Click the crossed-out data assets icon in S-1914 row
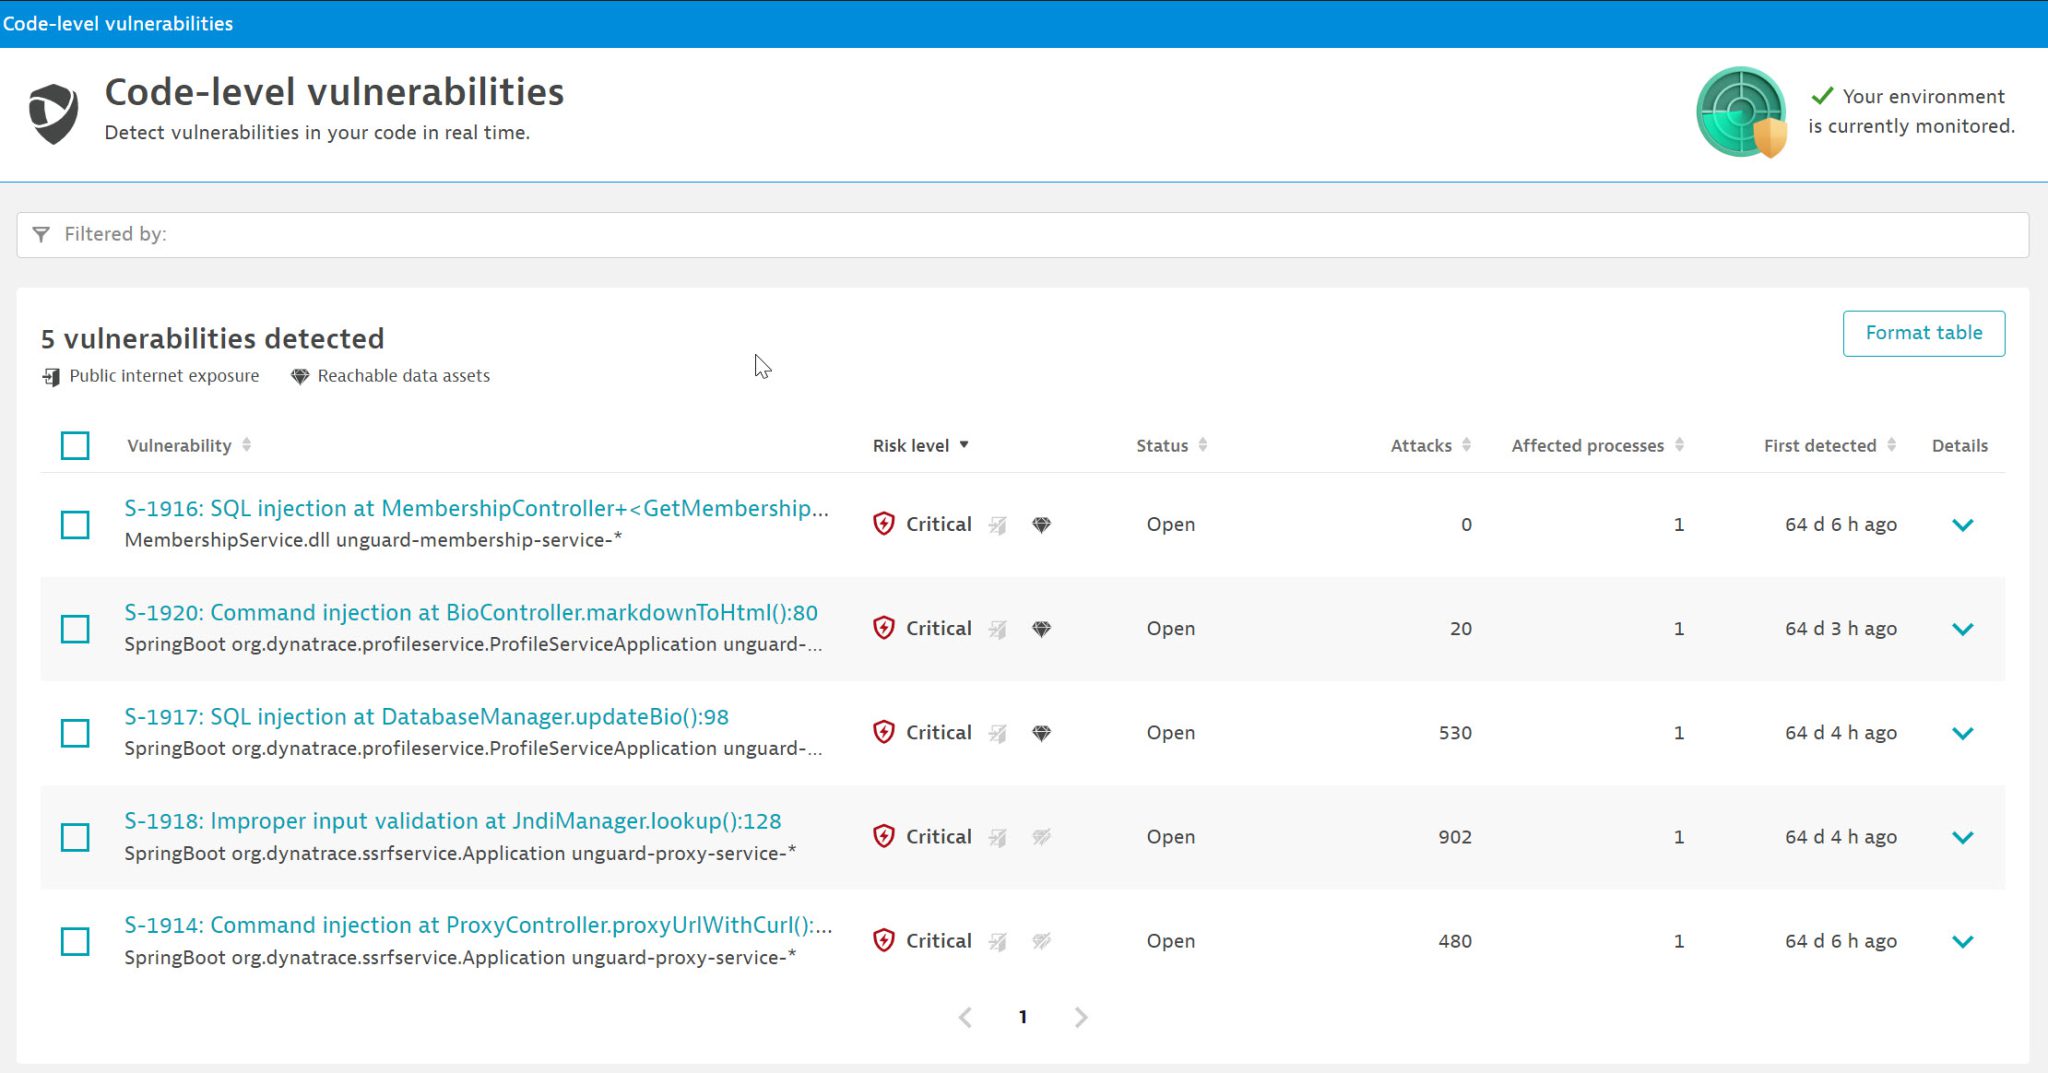Viewport: 2048px width, 1073px height. (x=1041, y=941)
